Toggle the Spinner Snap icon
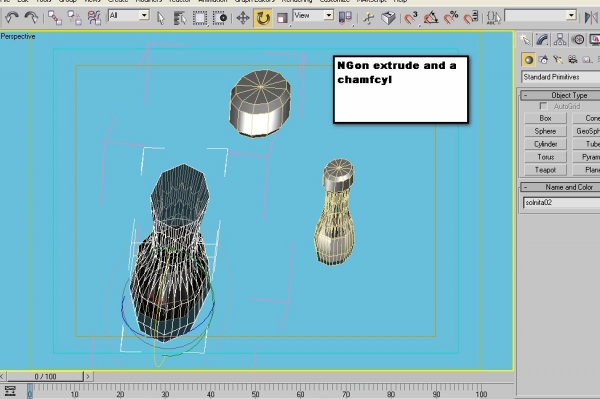 coord(471,18)
